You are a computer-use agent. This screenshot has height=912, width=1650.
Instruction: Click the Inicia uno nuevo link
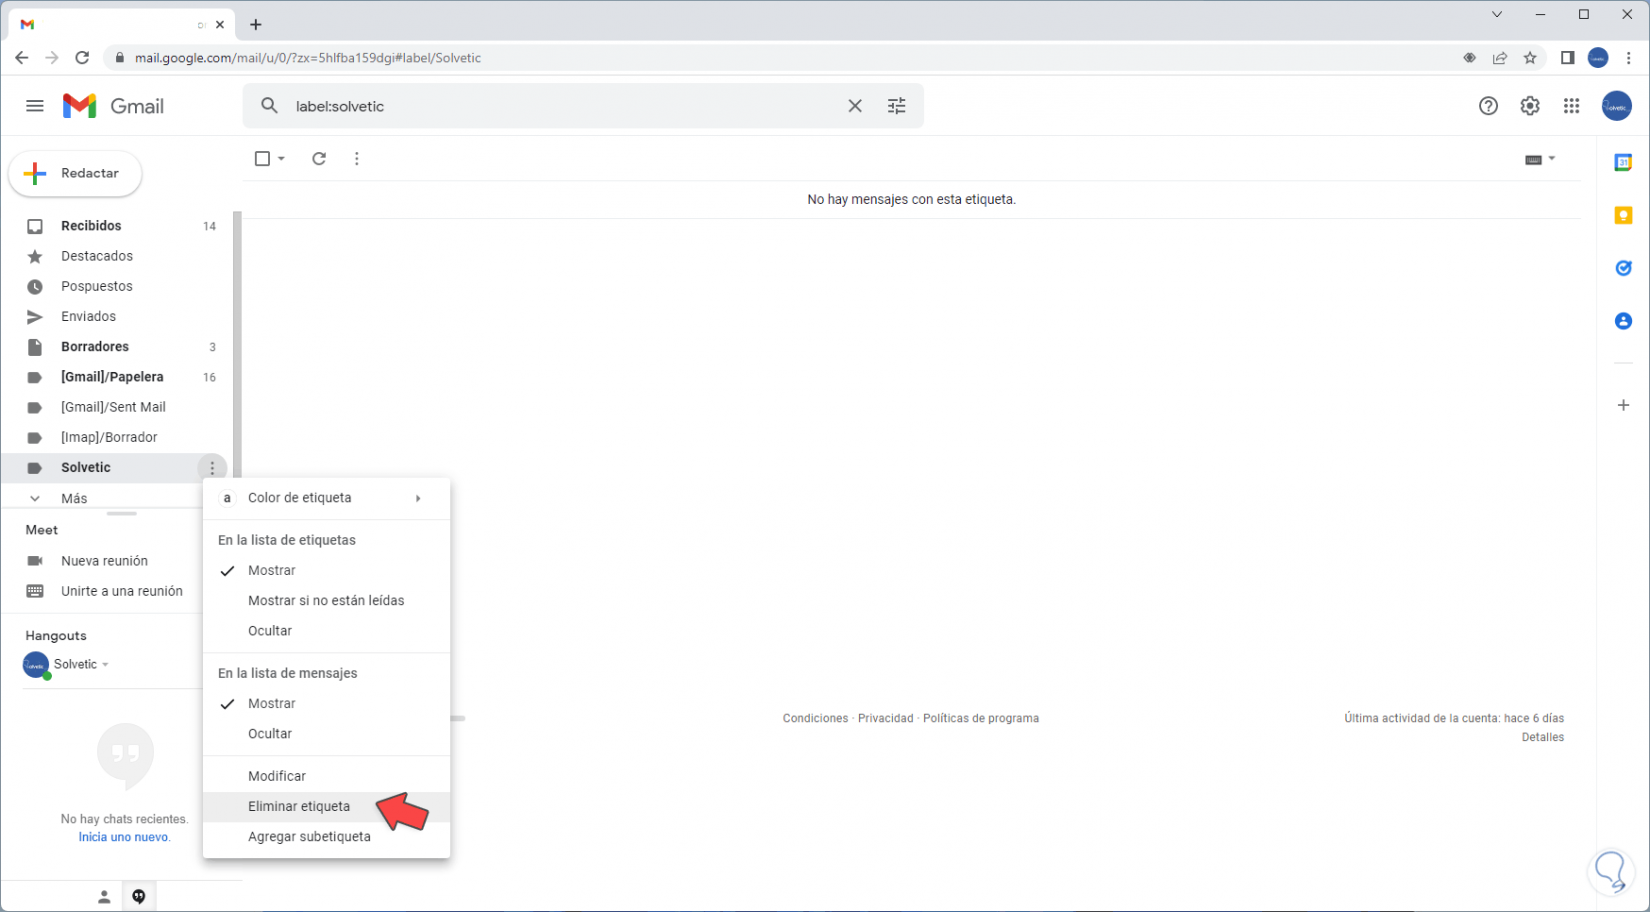[x=124, y=837]
